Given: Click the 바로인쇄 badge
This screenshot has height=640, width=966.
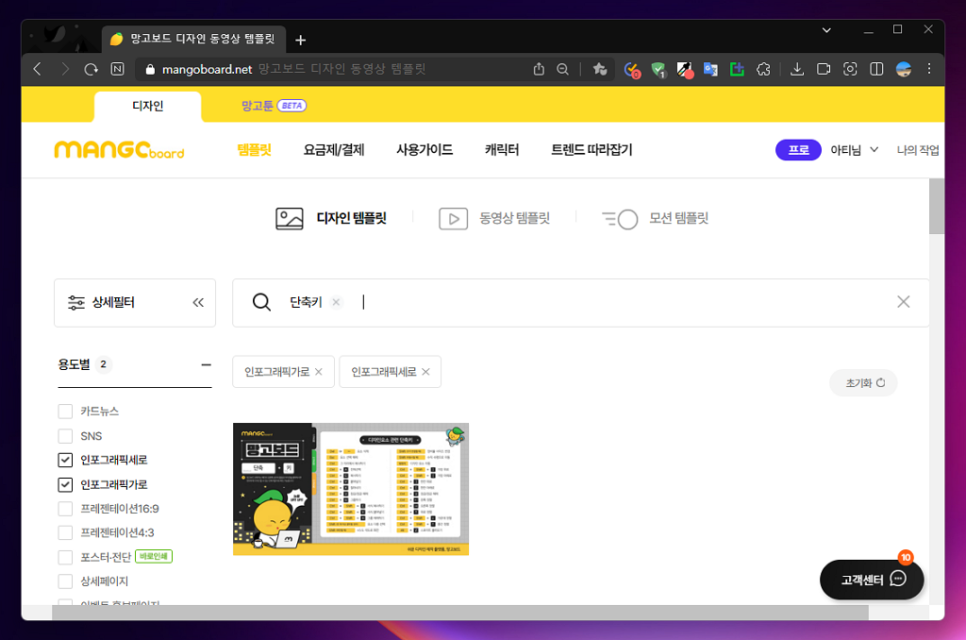Looking at the screenshot, I should click(x=154, y=556).
